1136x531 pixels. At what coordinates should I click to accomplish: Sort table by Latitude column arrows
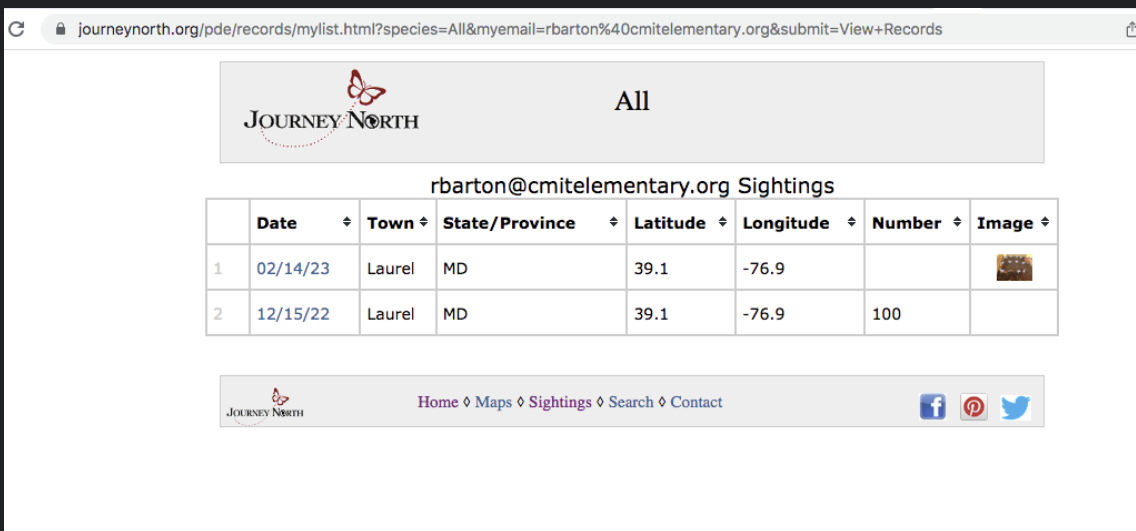click(x=722, y=222)
